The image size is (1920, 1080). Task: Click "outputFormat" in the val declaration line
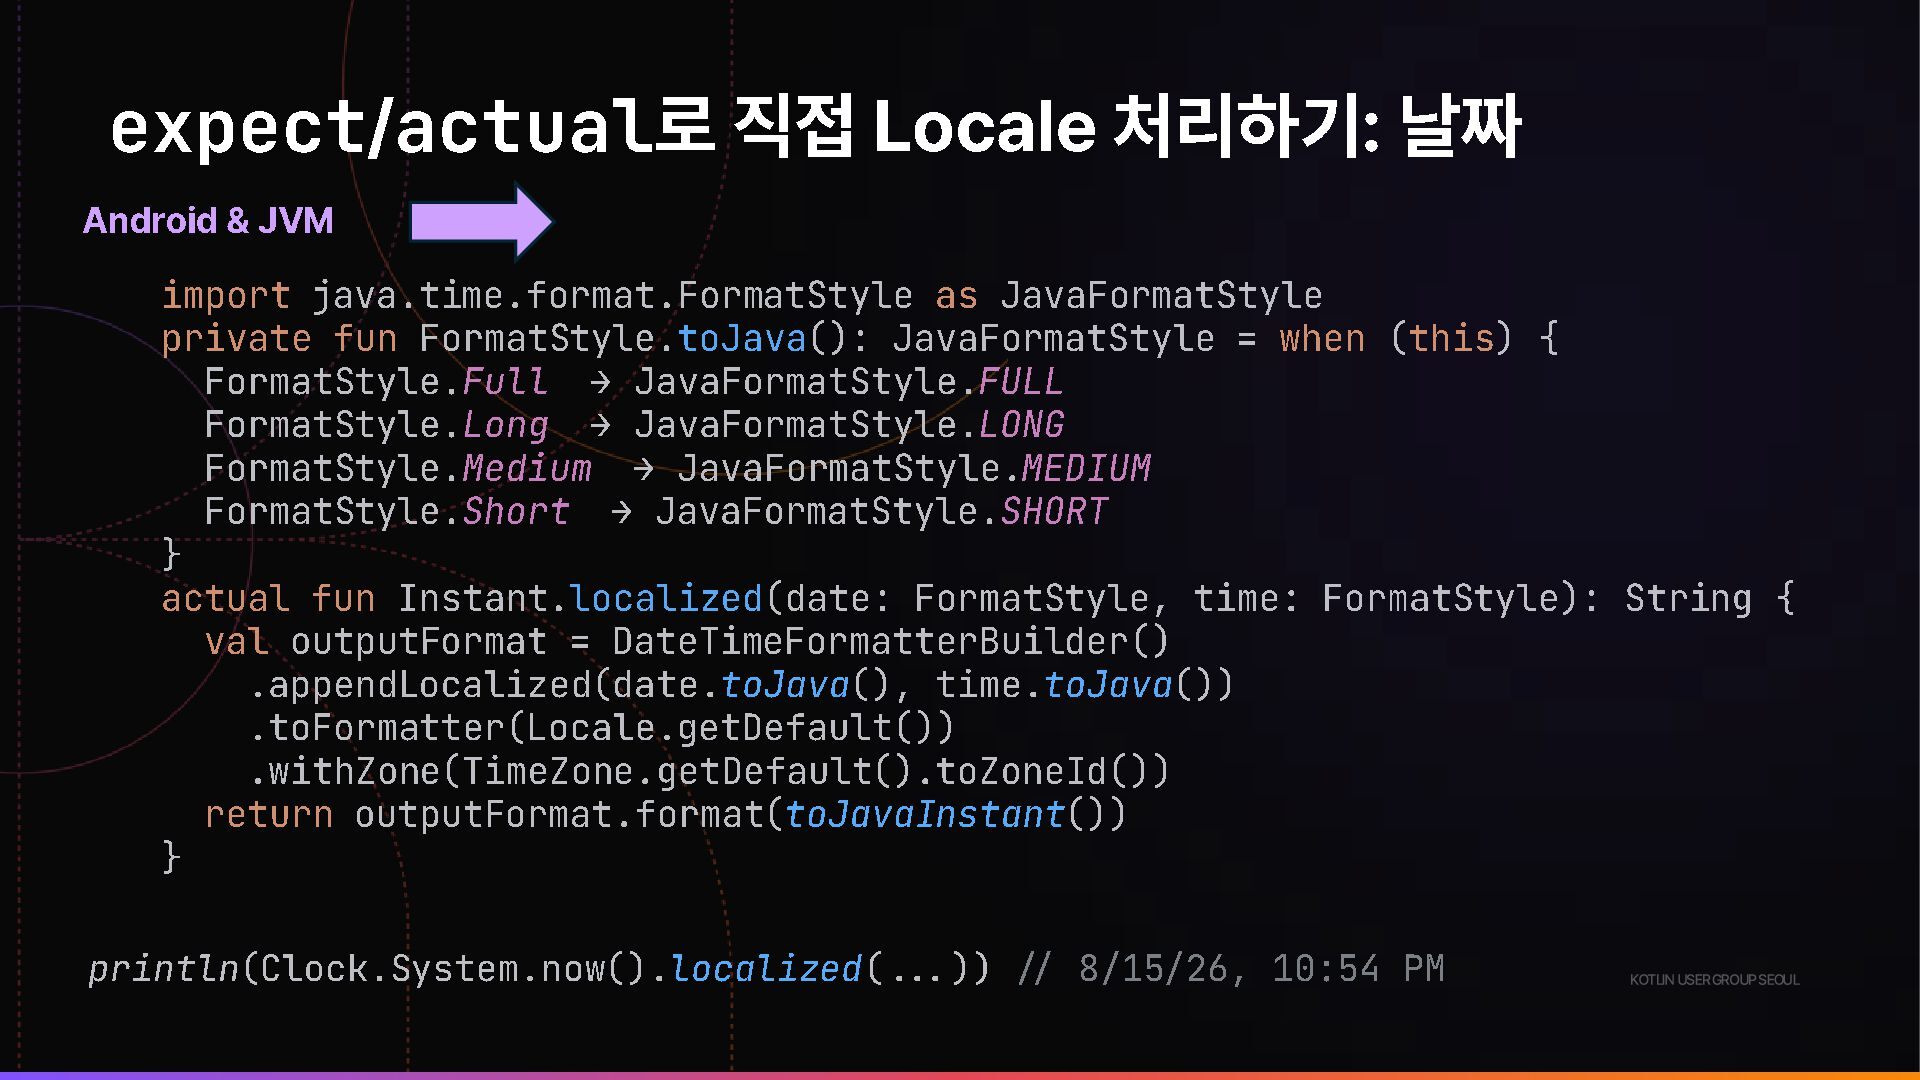[x=419, y=641]
